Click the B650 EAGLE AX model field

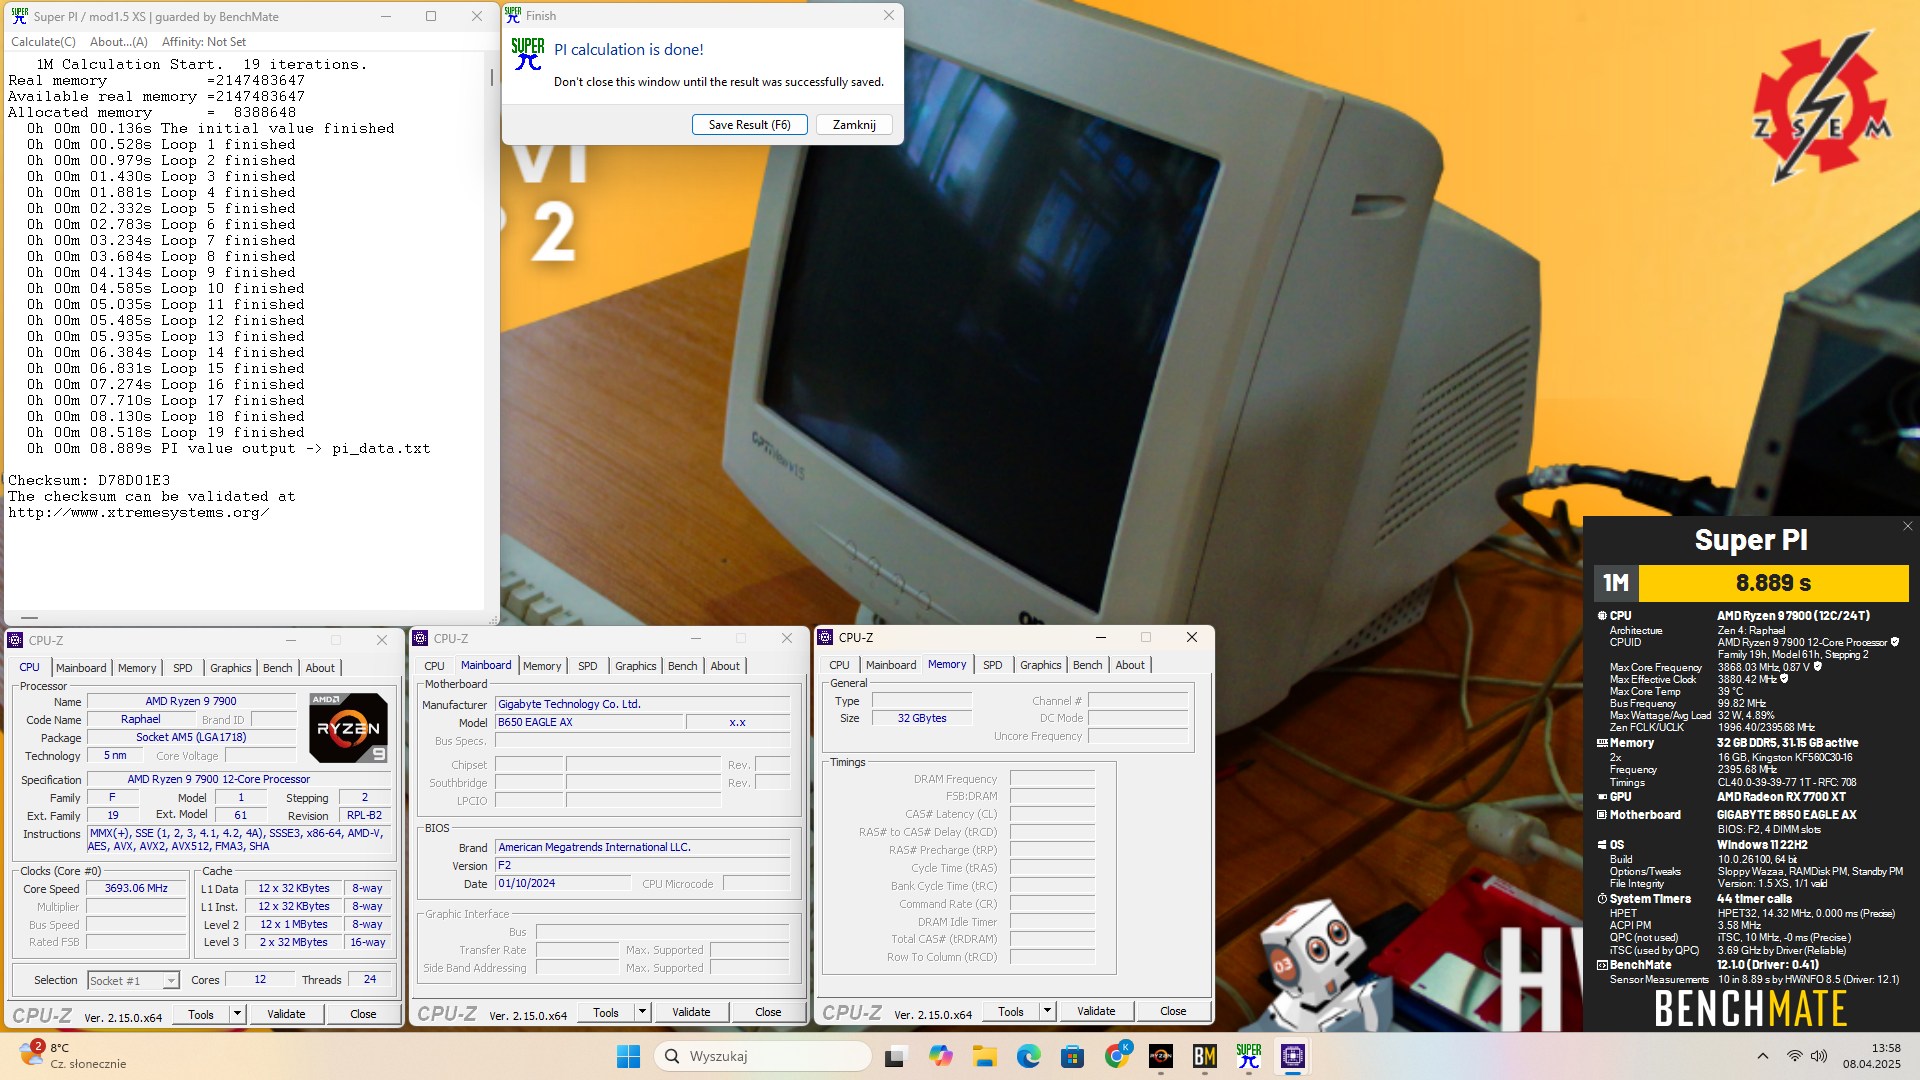(588, 722)
